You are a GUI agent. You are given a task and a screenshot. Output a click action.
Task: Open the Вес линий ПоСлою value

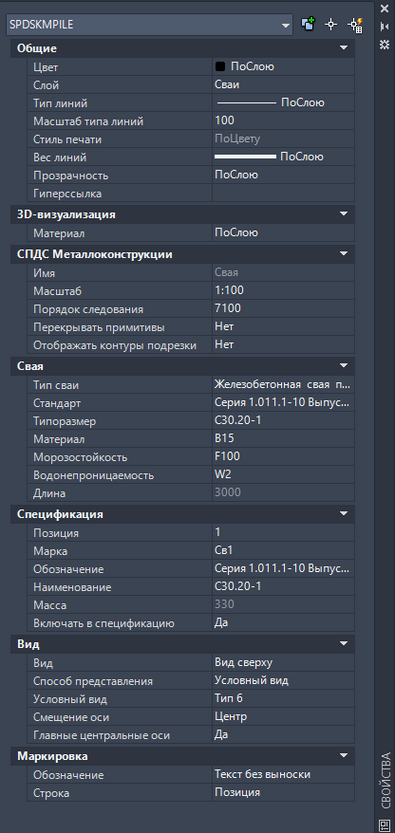point(283,157)
